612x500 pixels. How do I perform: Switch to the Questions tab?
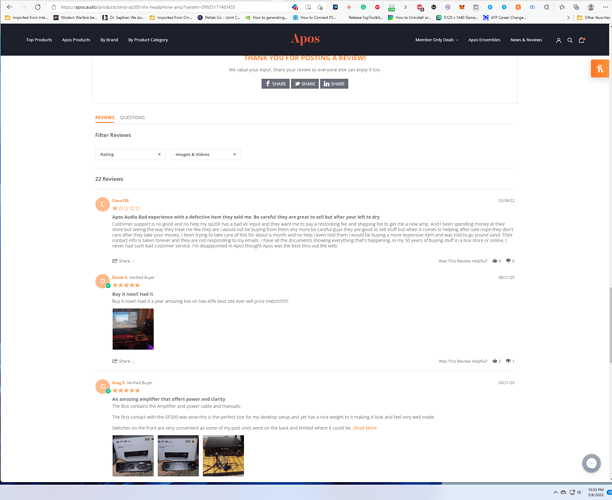click(132, 117)
